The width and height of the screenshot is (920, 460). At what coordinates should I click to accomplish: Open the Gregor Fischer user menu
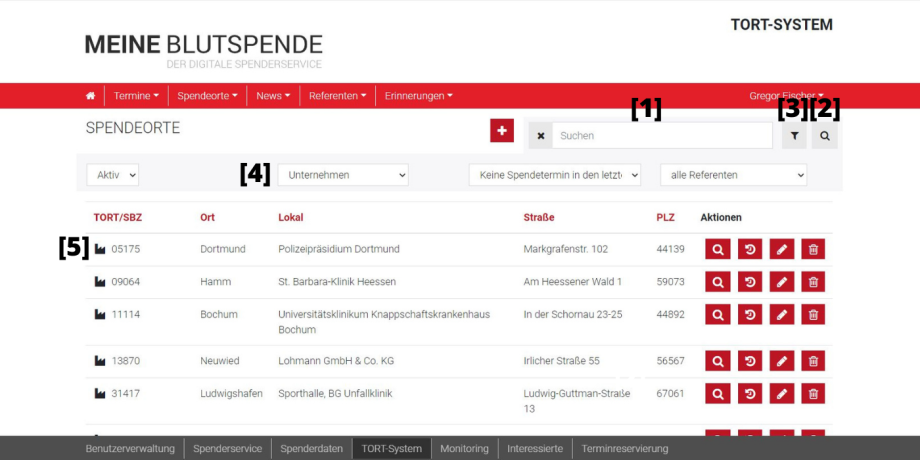(786, 96)
